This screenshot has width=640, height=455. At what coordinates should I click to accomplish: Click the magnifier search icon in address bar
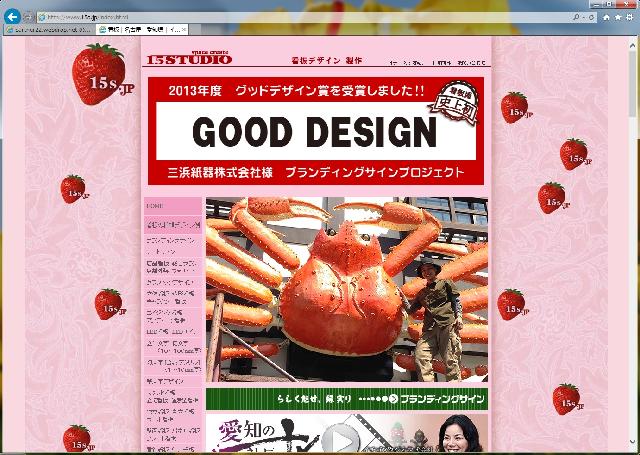coord(576,17)
